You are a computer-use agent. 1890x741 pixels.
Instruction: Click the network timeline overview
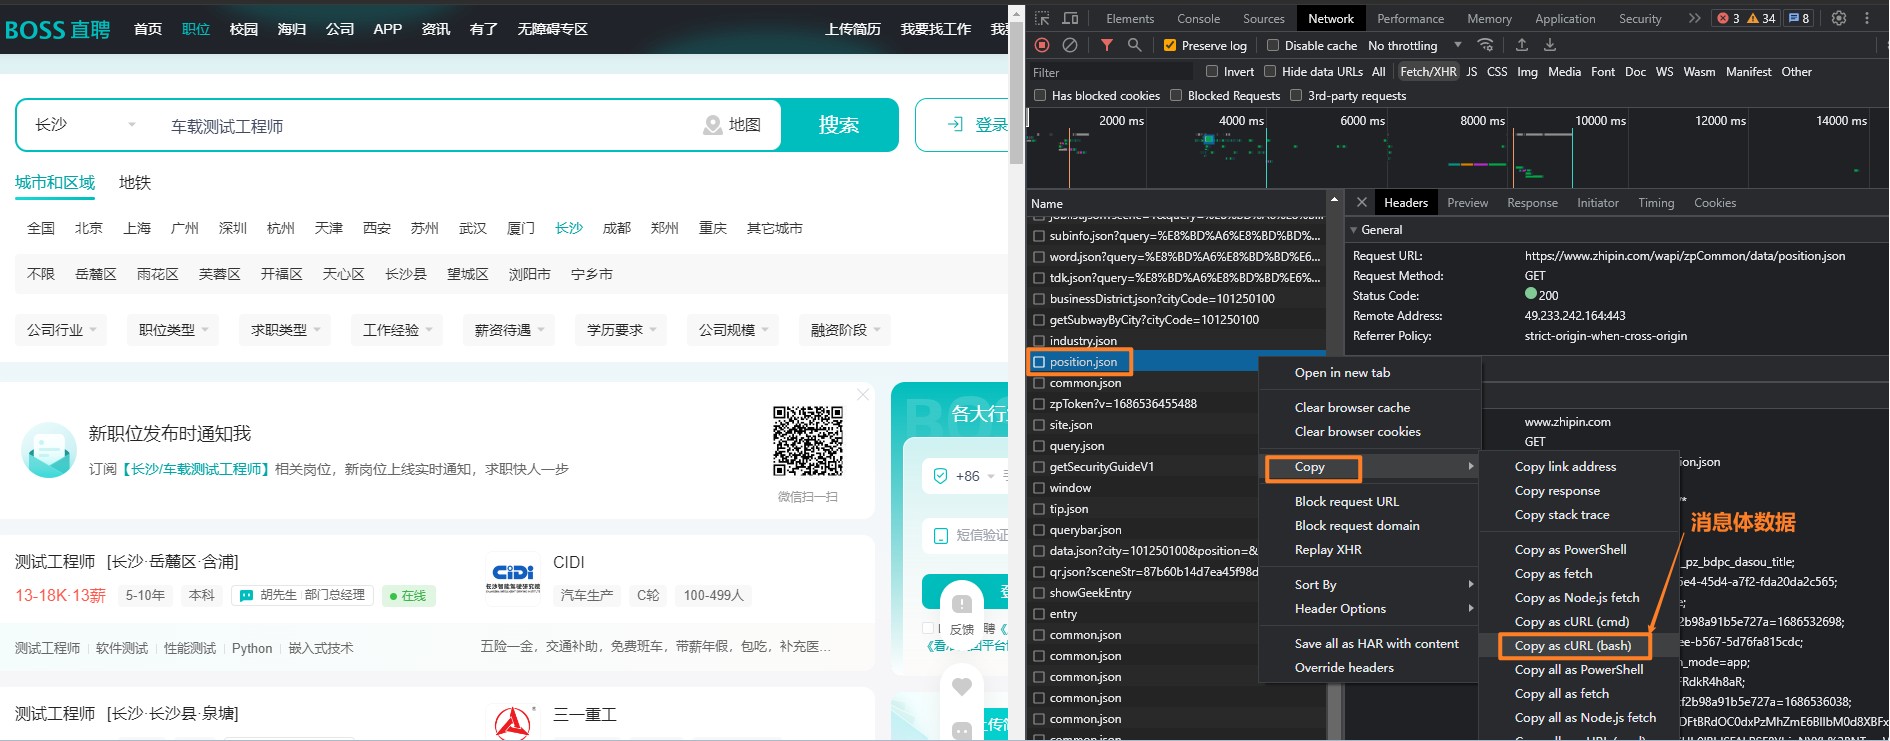click(x=1457, y=148)
